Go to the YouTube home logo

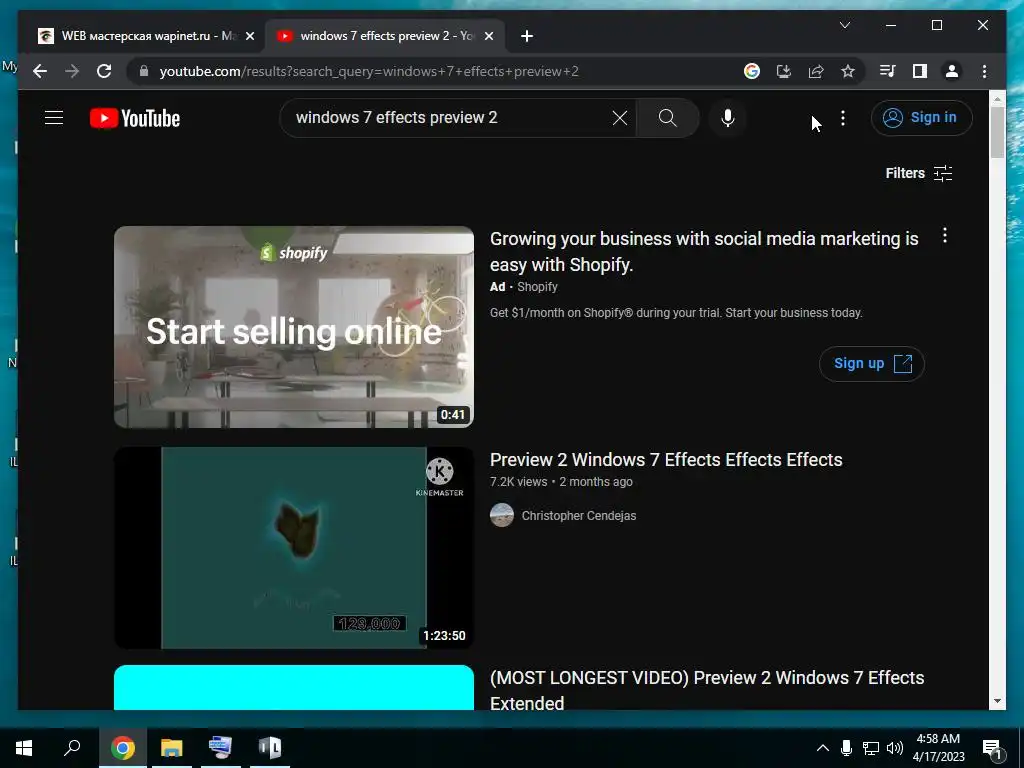point(135,118)
